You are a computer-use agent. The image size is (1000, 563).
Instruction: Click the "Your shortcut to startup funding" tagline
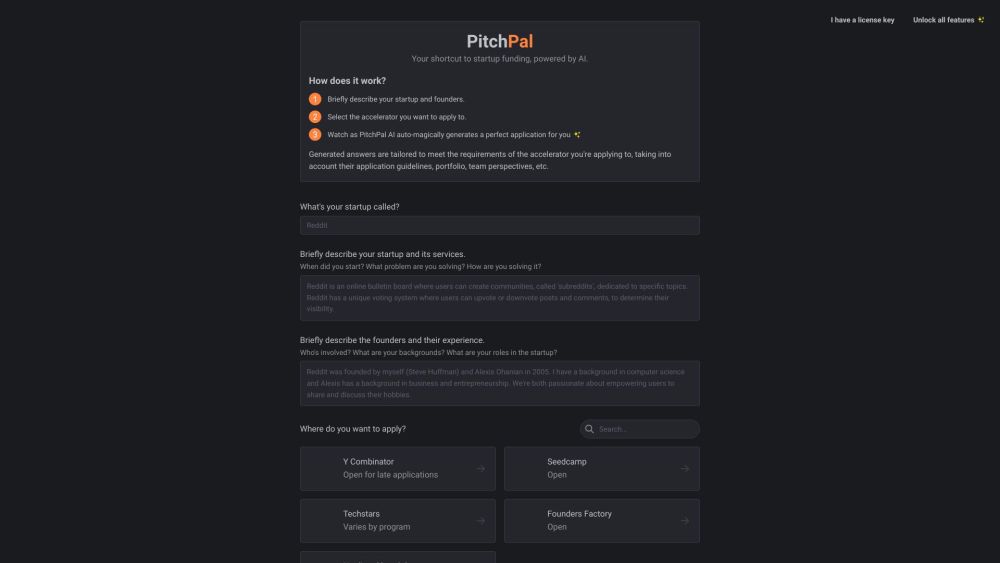pos(499,59)
